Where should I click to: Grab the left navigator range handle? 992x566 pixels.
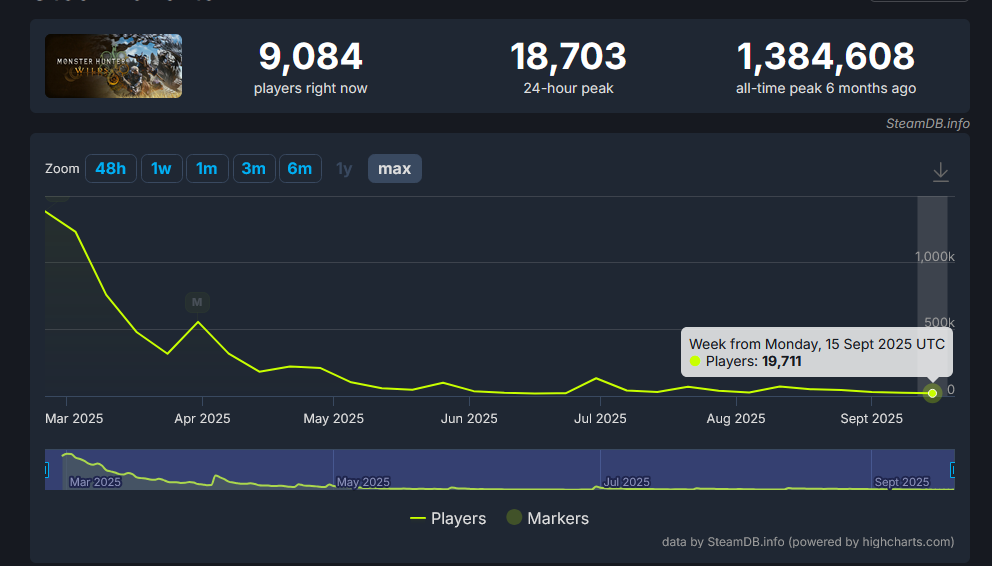[46, 470]
